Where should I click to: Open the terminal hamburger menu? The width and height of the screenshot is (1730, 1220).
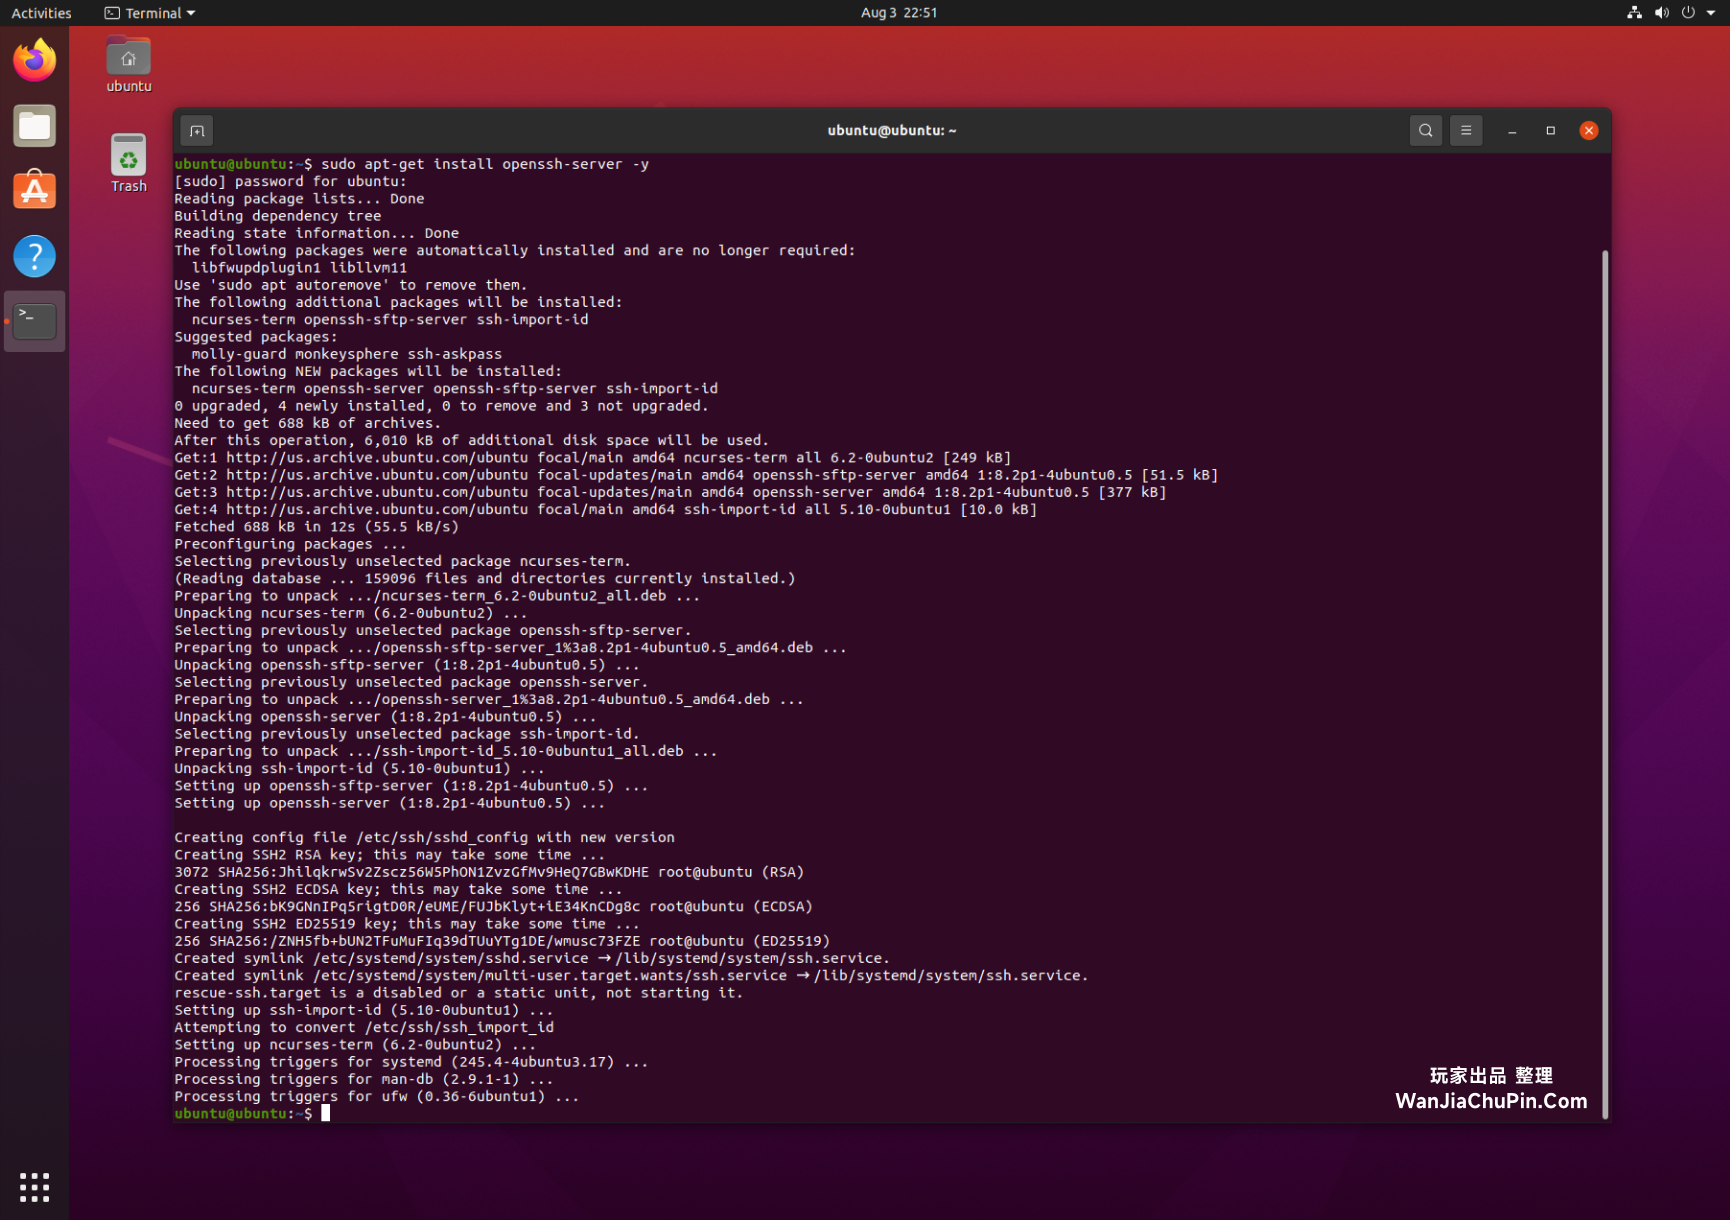pyautogui.click(x=1465, y=131)
